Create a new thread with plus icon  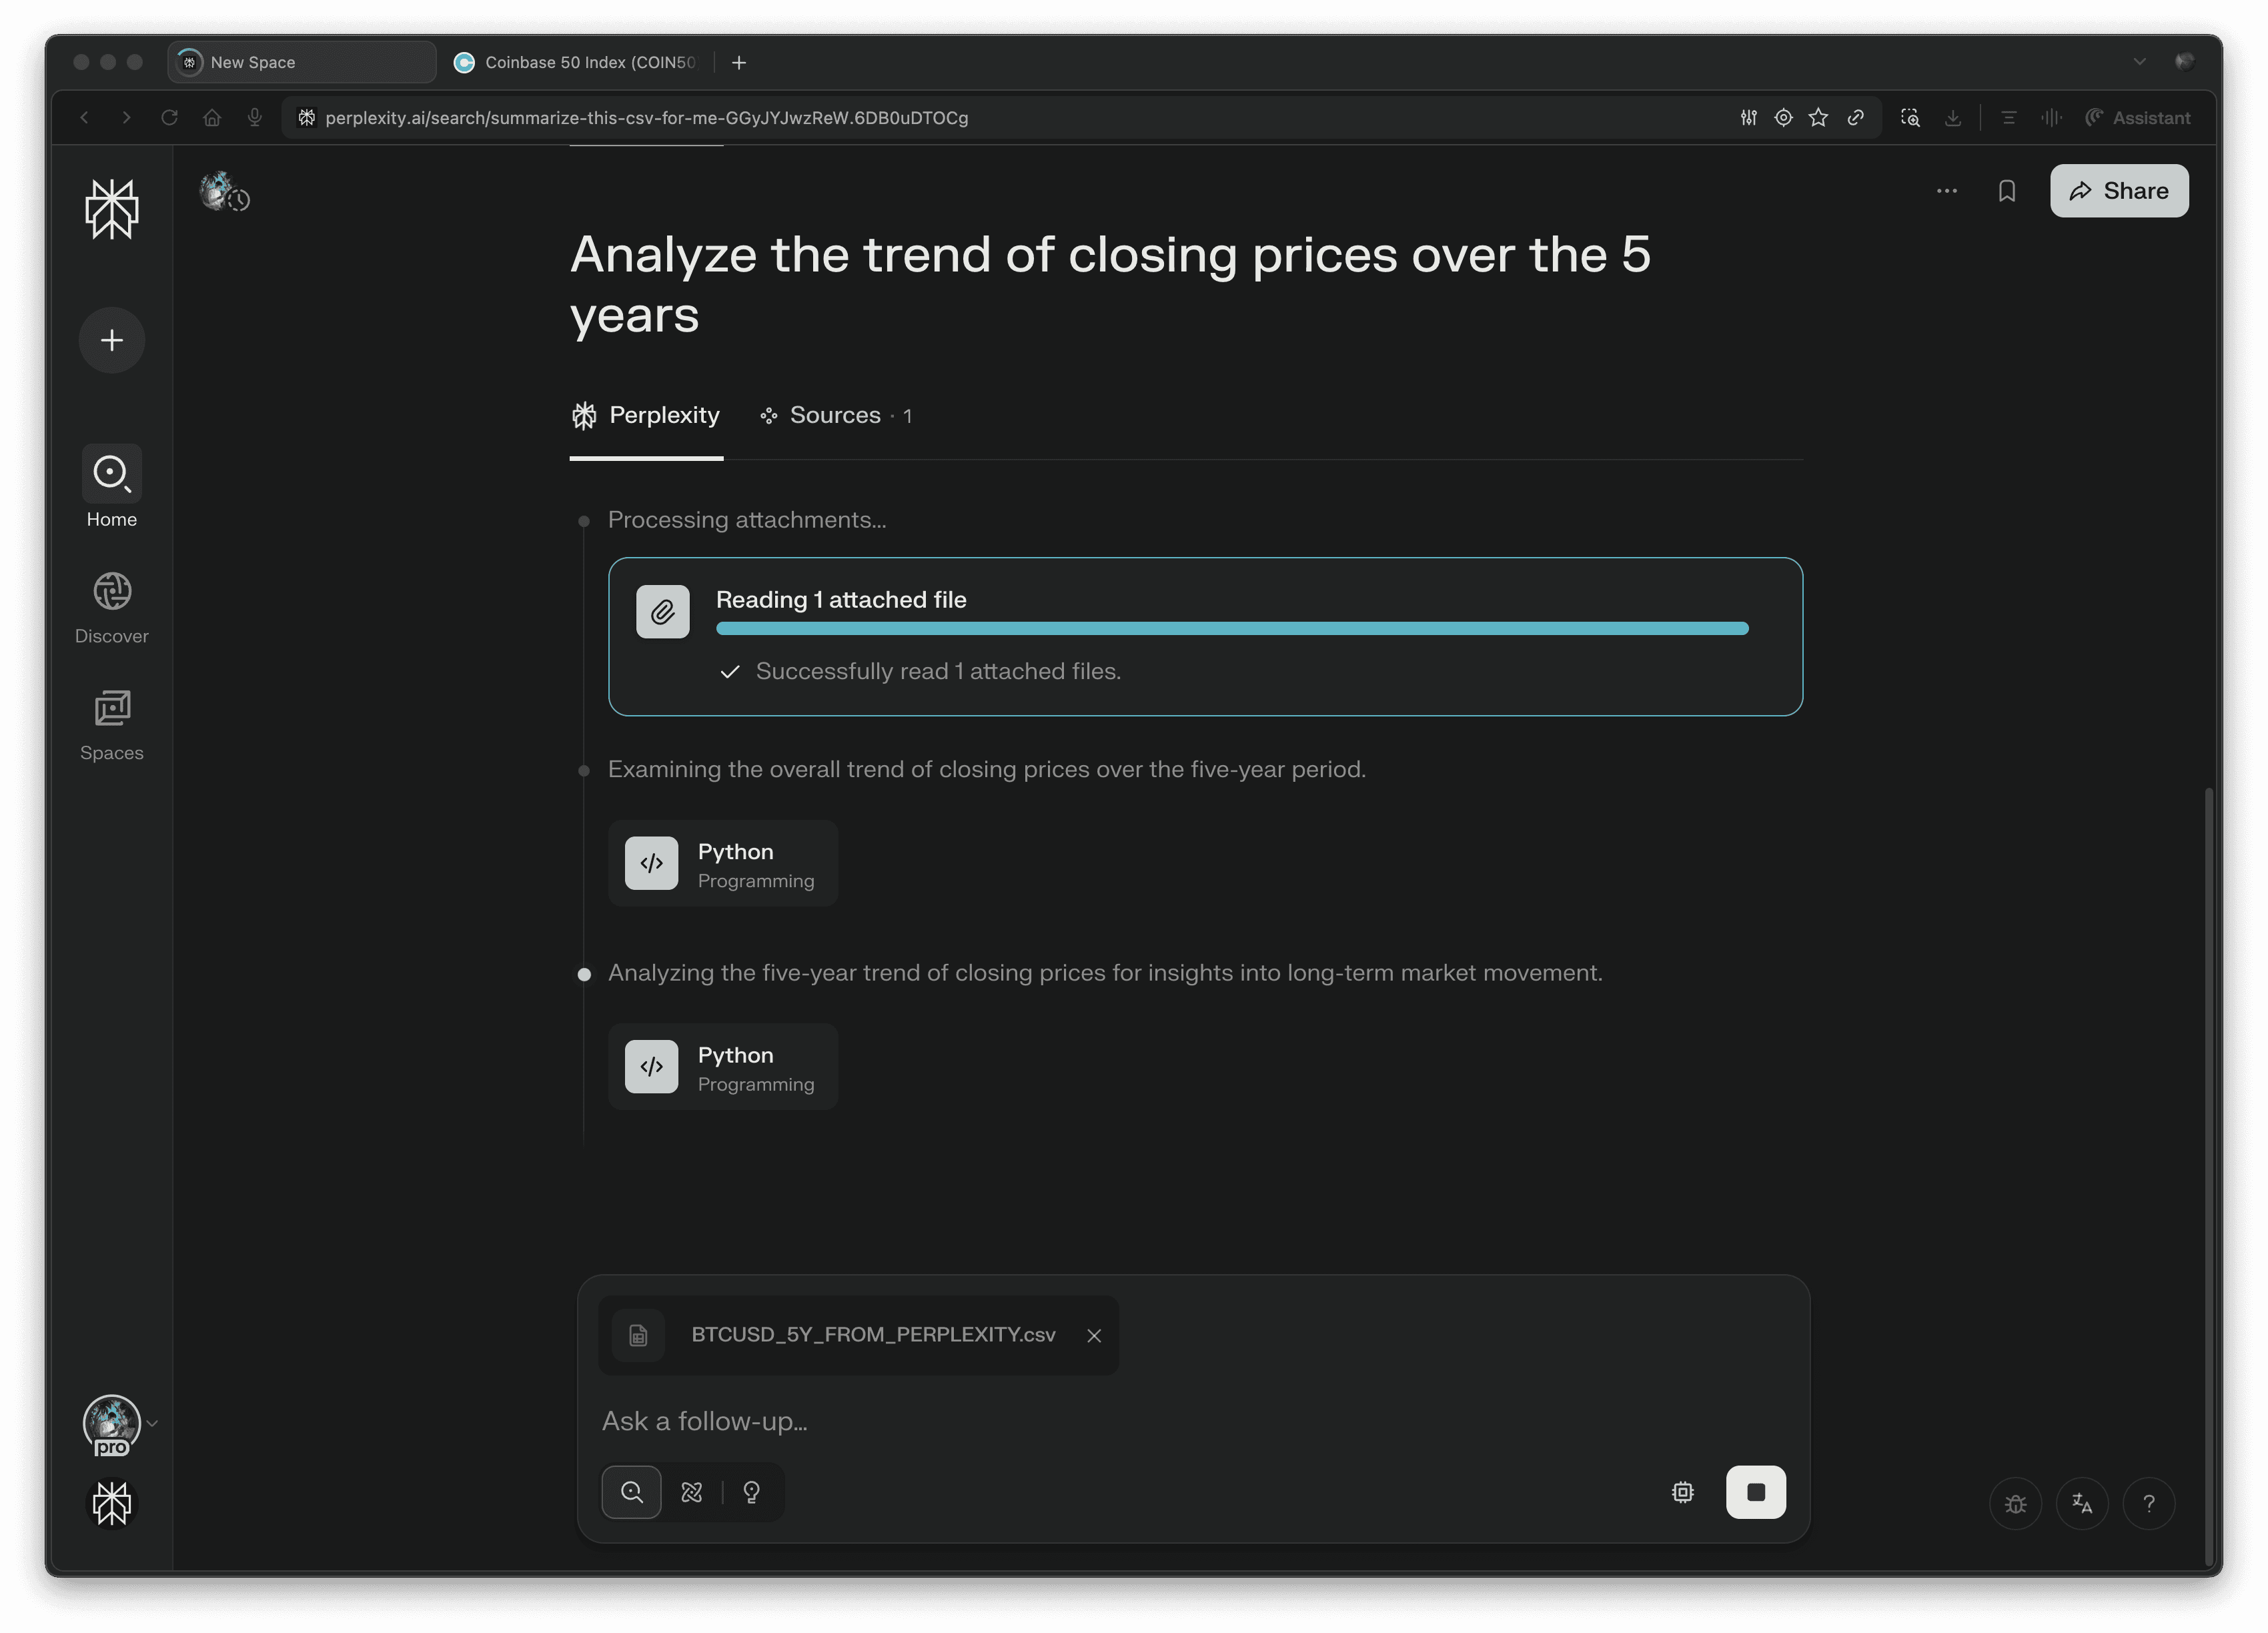coord(111,340)
